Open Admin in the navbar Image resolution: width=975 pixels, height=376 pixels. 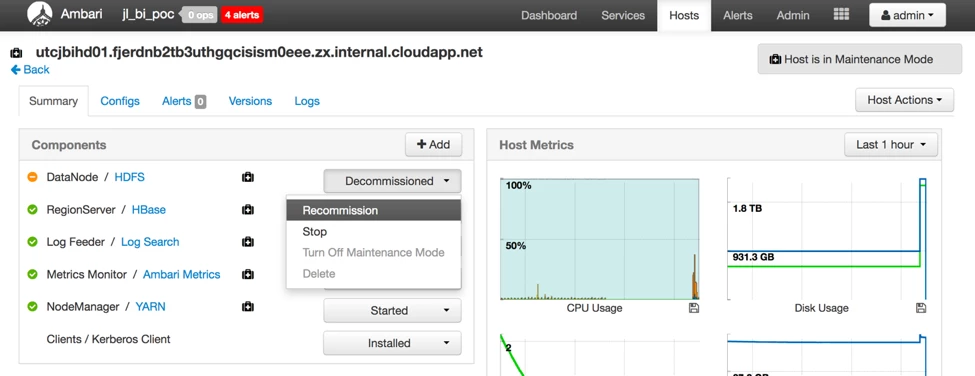793,16
